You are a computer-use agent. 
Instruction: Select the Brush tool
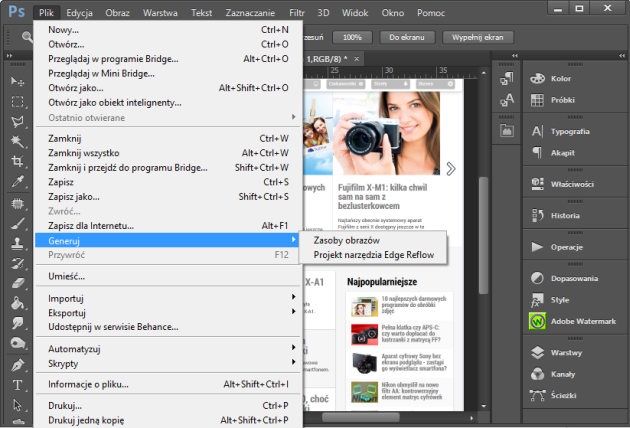pos(17,224)
